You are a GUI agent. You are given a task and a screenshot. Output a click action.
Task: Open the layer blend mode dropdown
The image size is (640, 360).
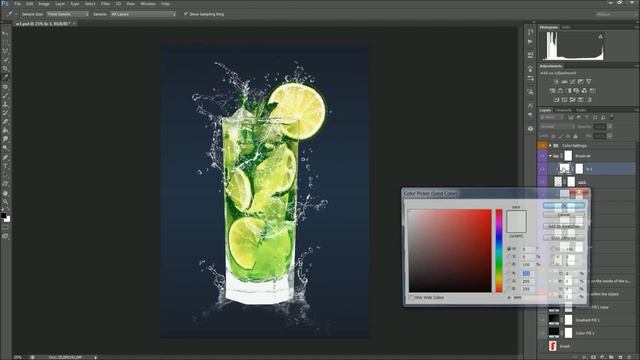[557, 127]
